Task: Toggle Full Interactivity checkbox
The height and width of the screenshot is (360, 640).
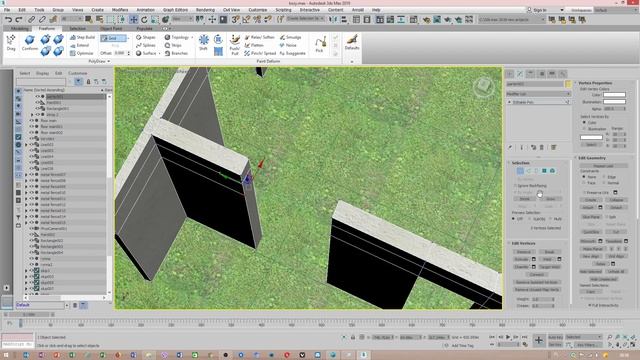Action: pyautogui.click(x=590, y=305)
